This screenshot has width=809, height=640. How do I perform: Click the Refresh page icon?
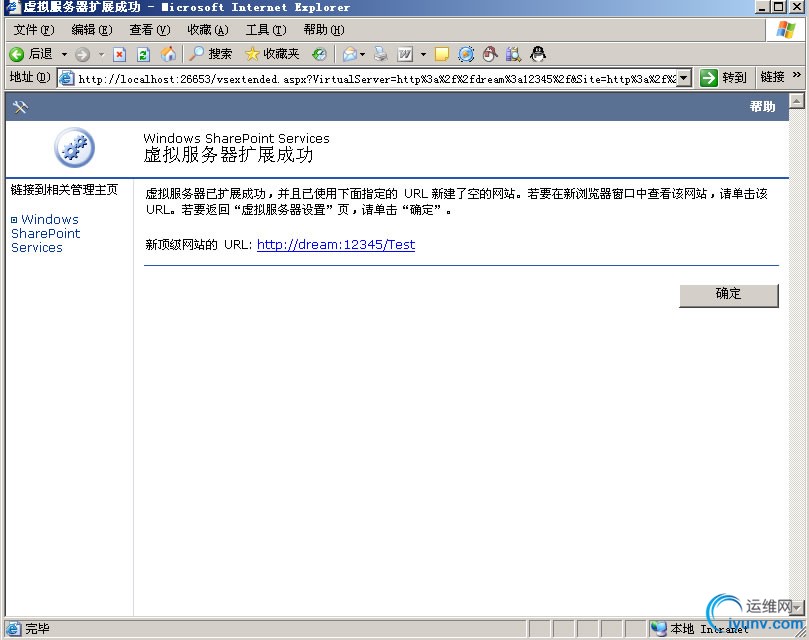[143, 54]
